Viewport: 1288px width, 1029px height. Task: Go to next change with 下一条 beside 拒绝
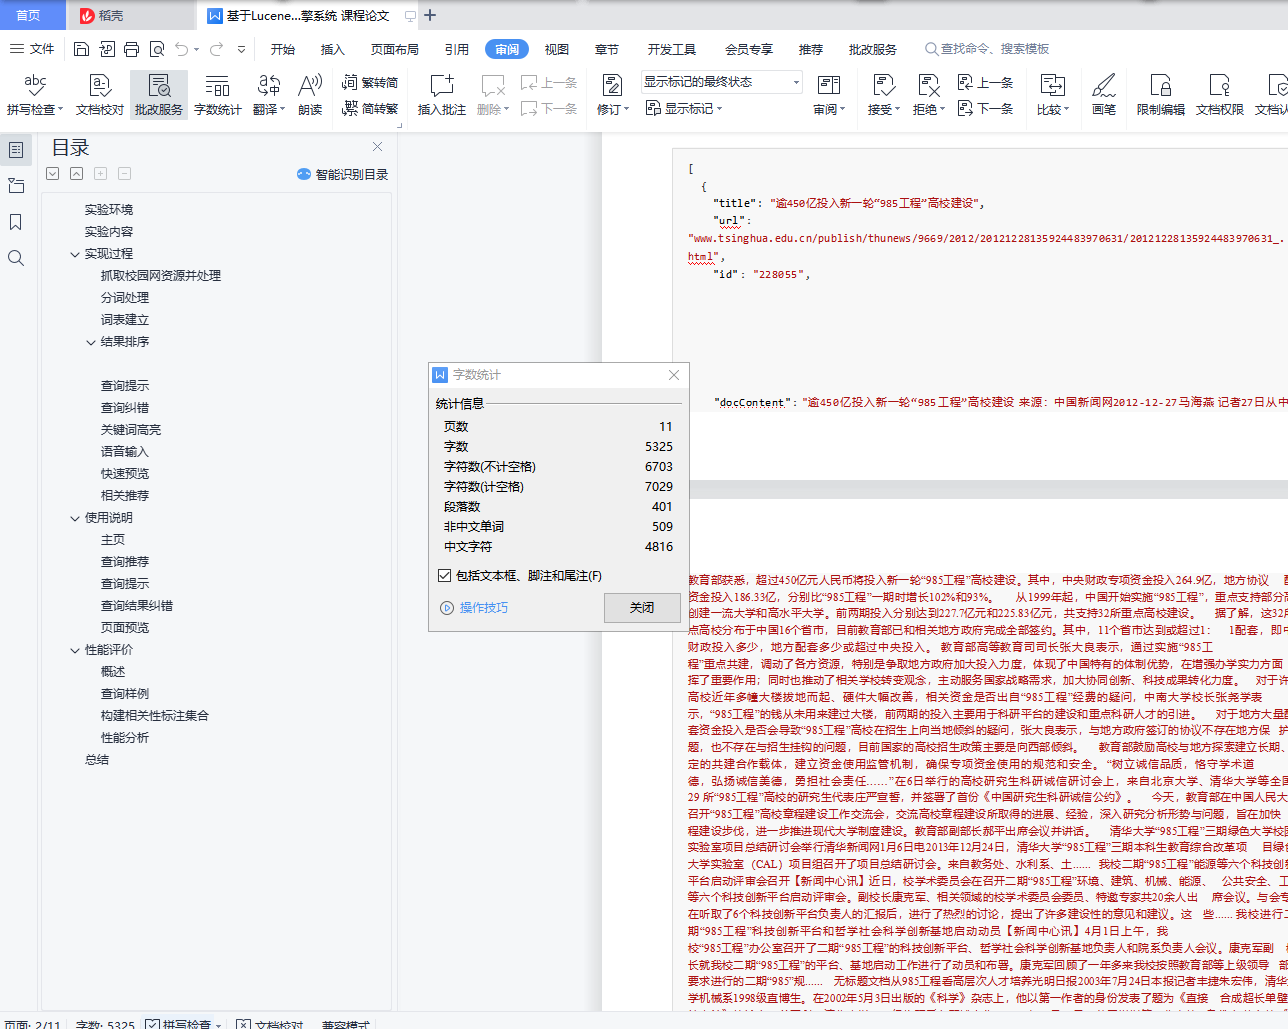[985, 108]
